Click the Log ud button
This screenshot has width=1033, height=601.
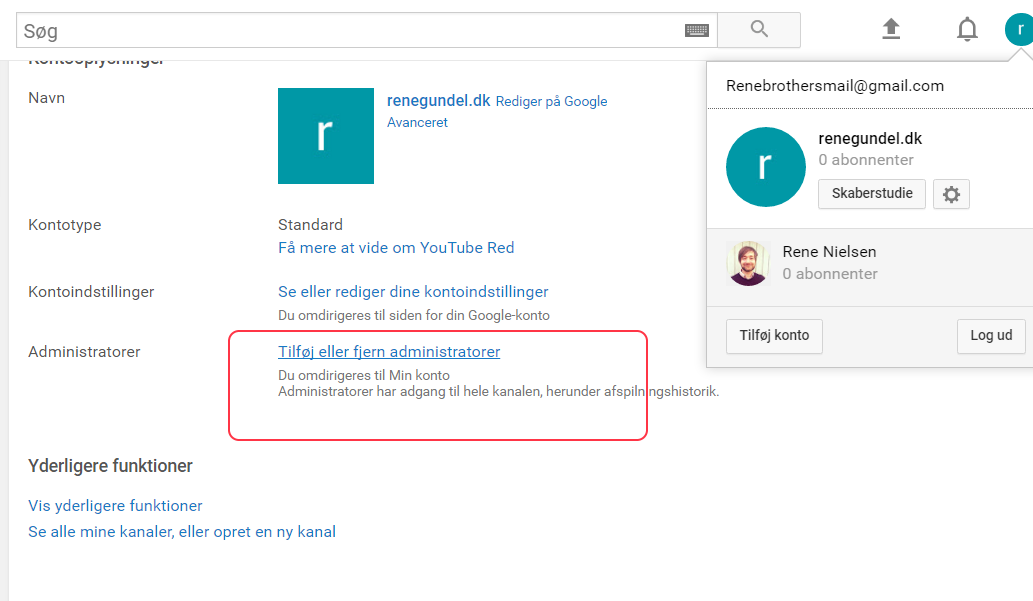pos(991,336)
